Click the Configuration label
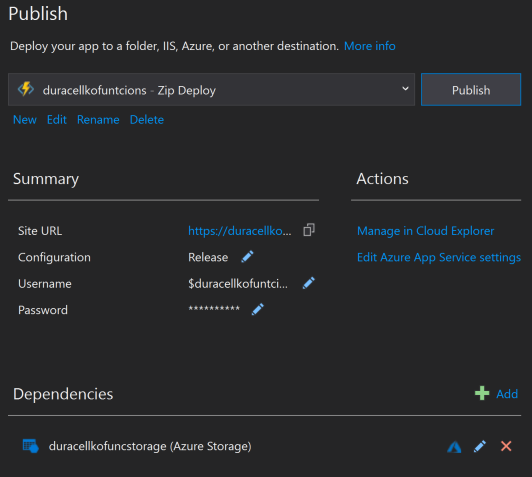 pyautogui.click(x=54, y=257)
